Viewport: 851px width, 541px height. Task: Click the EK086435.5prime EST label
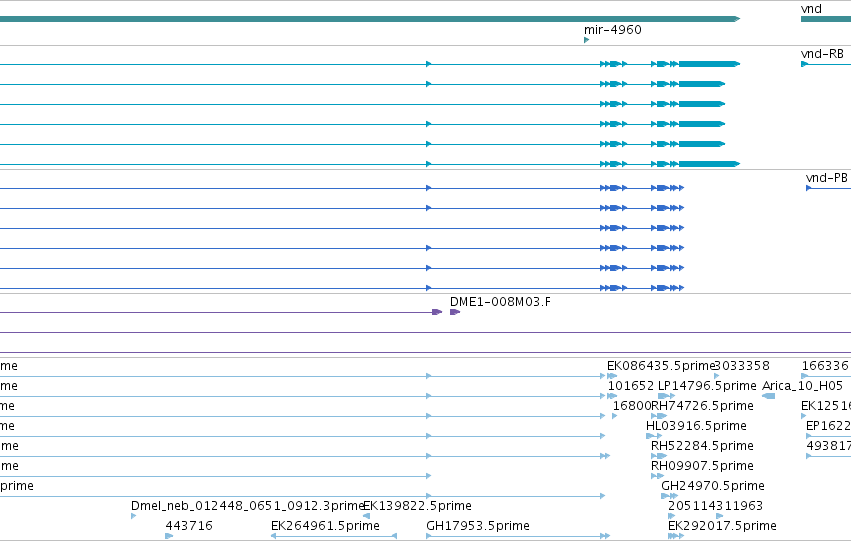661,366
